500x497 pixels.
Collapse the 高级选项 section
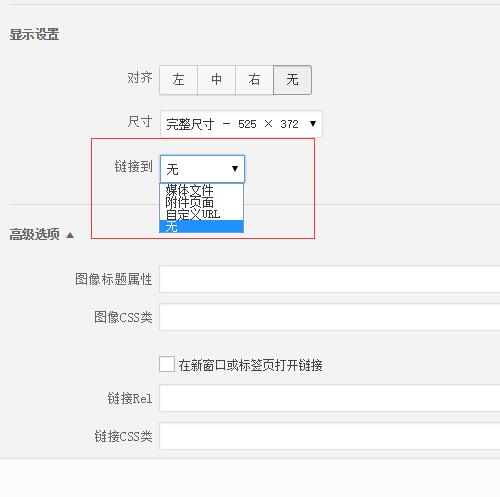[41, 235]
